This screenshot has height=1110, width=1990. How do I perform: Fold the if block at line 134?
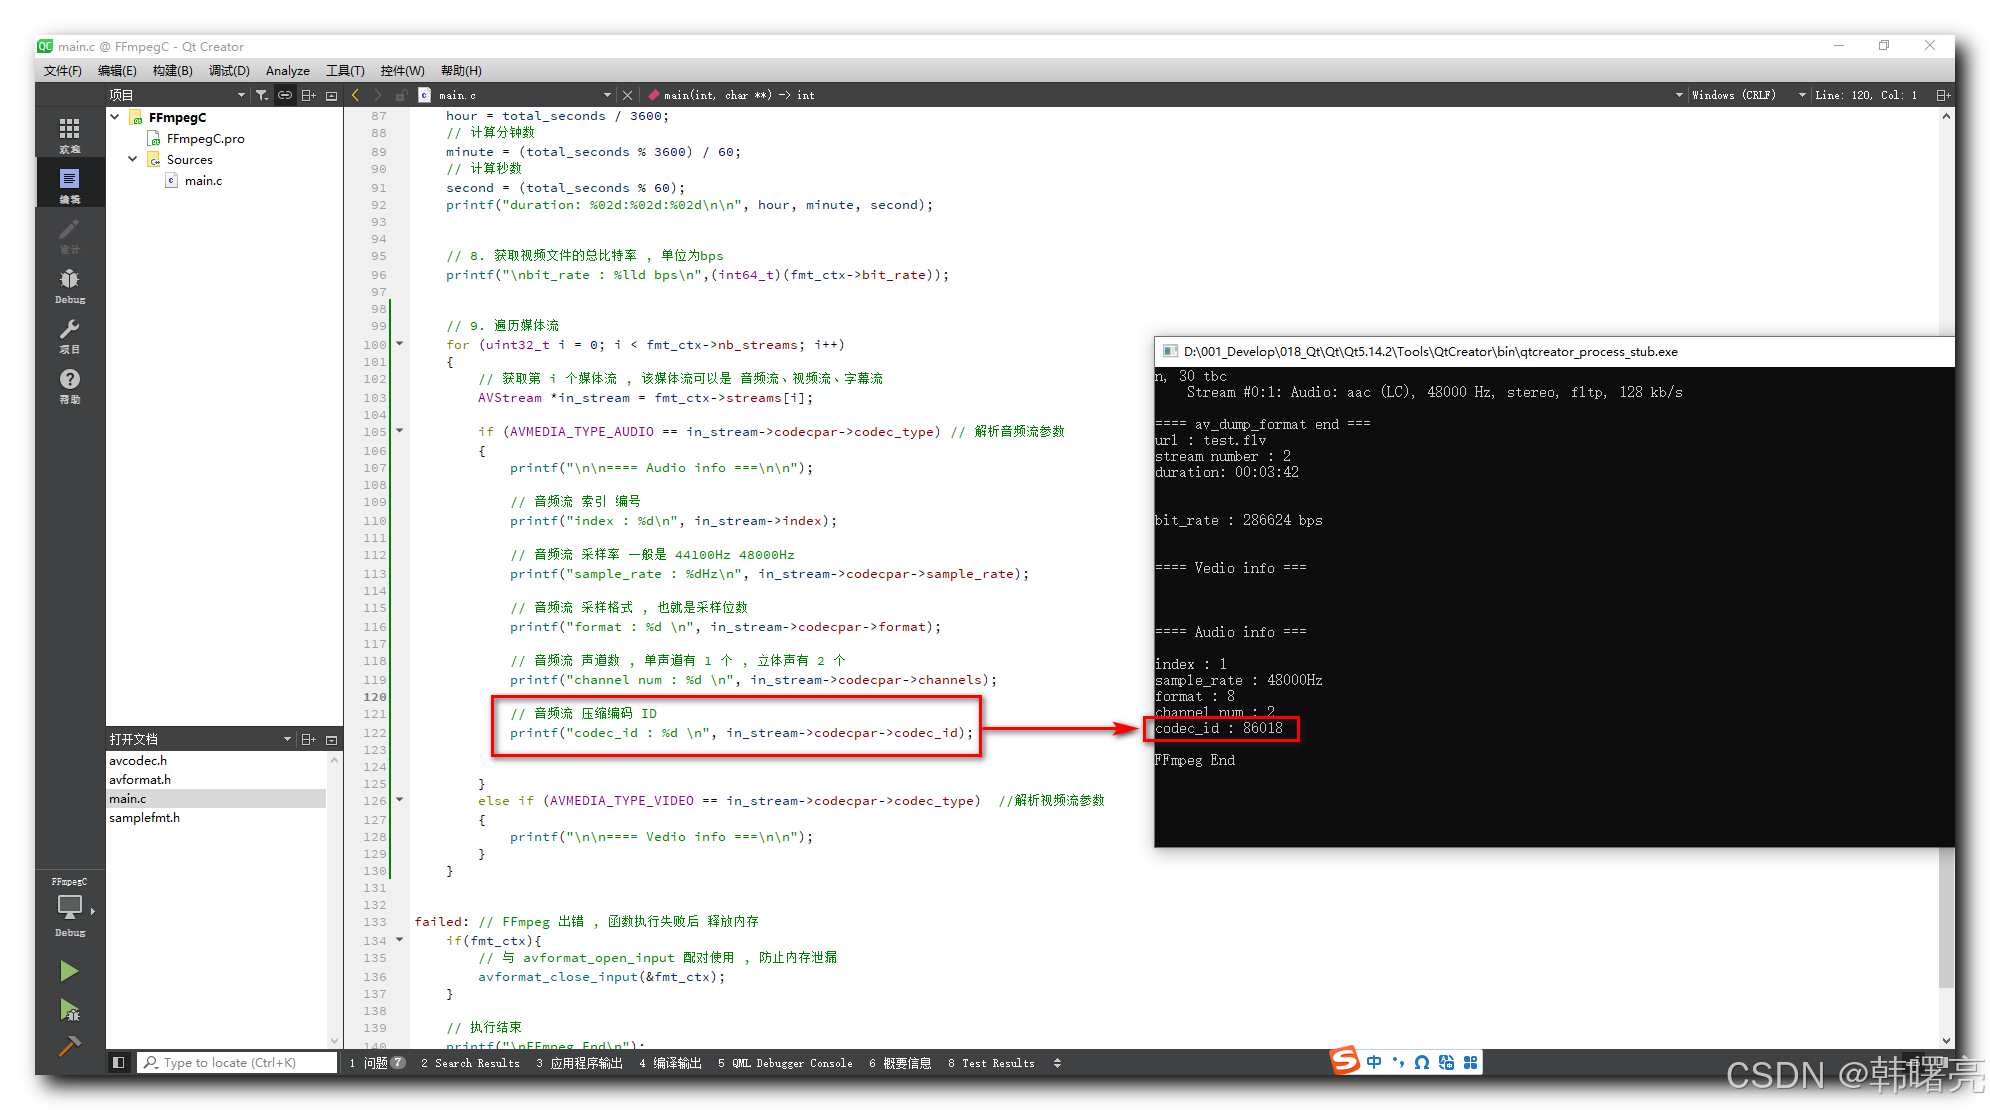(x=400, y=940)
